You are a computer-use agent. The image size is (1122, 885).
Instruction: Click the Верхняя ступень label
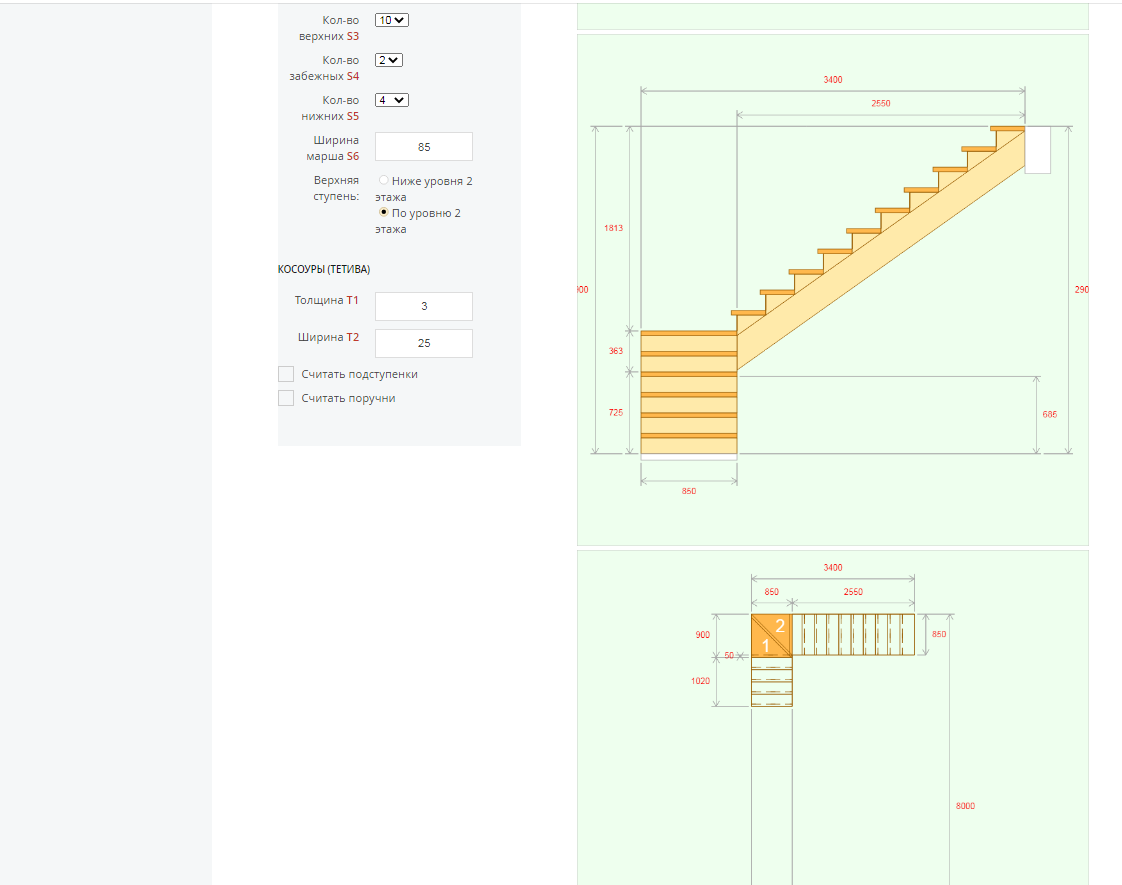pyautogui.click(x=336, y=188)
